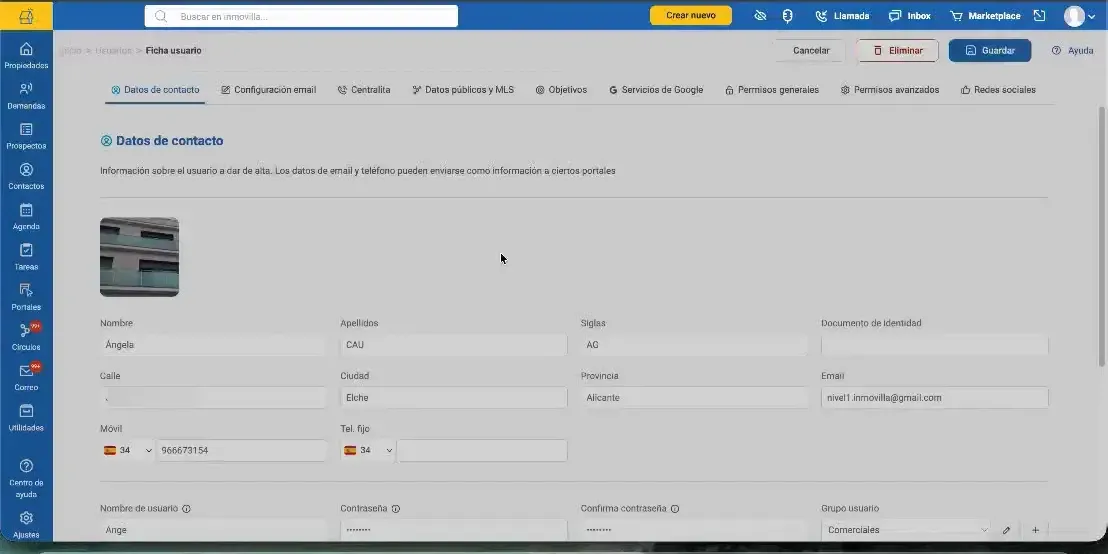This screenshot has height=554, width=1108.
Task: Click the Crear nuevo button
Action: 690,16
